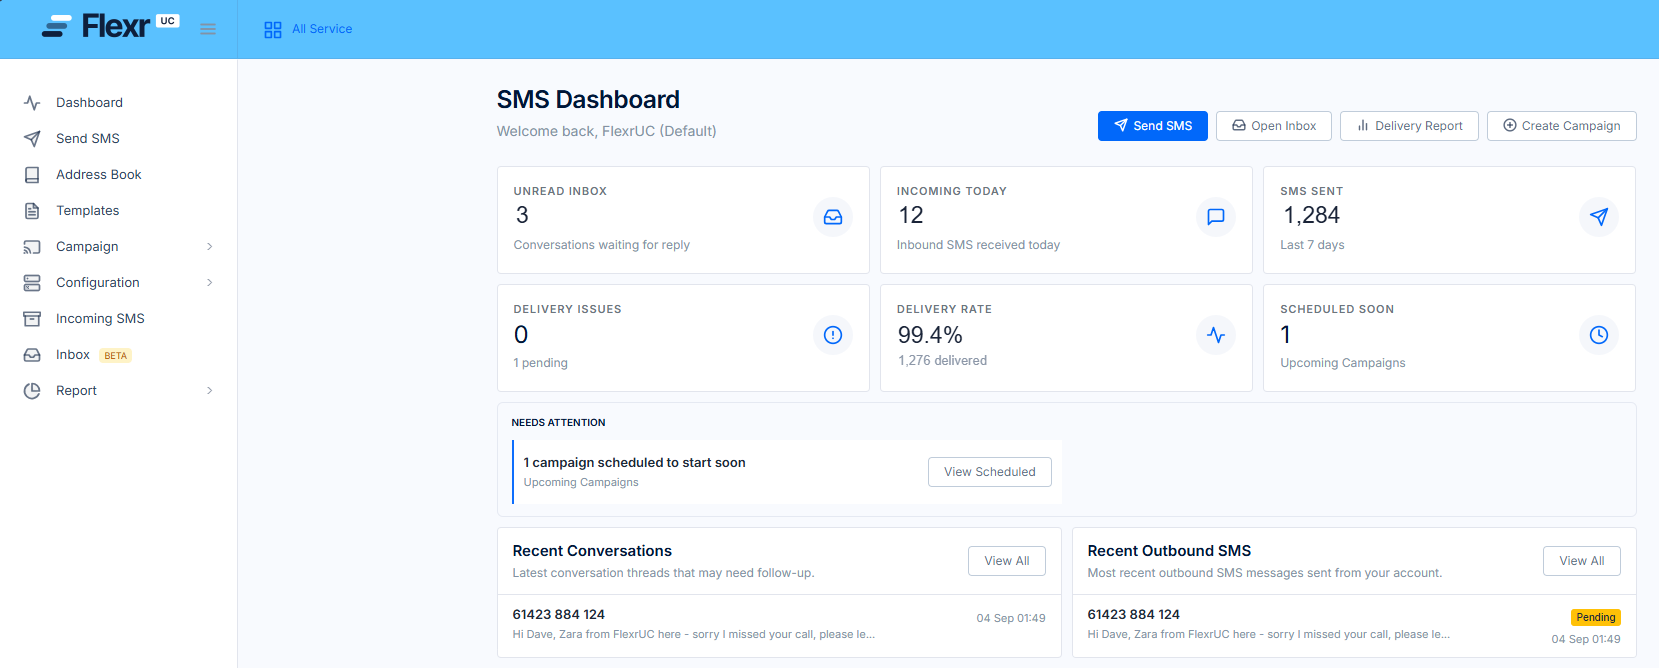Viewport: 1659px width, 668px height.
Task: Open outbound message 61423 884 124
Action: click(x=1134, y=615)
